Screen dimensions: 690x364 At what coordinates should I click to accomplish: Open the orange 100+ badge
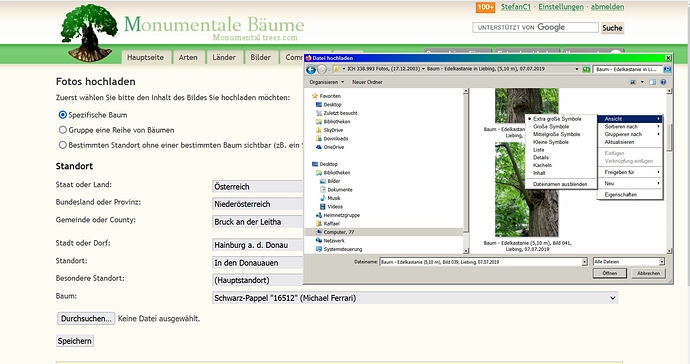click(x=485, y=7)
